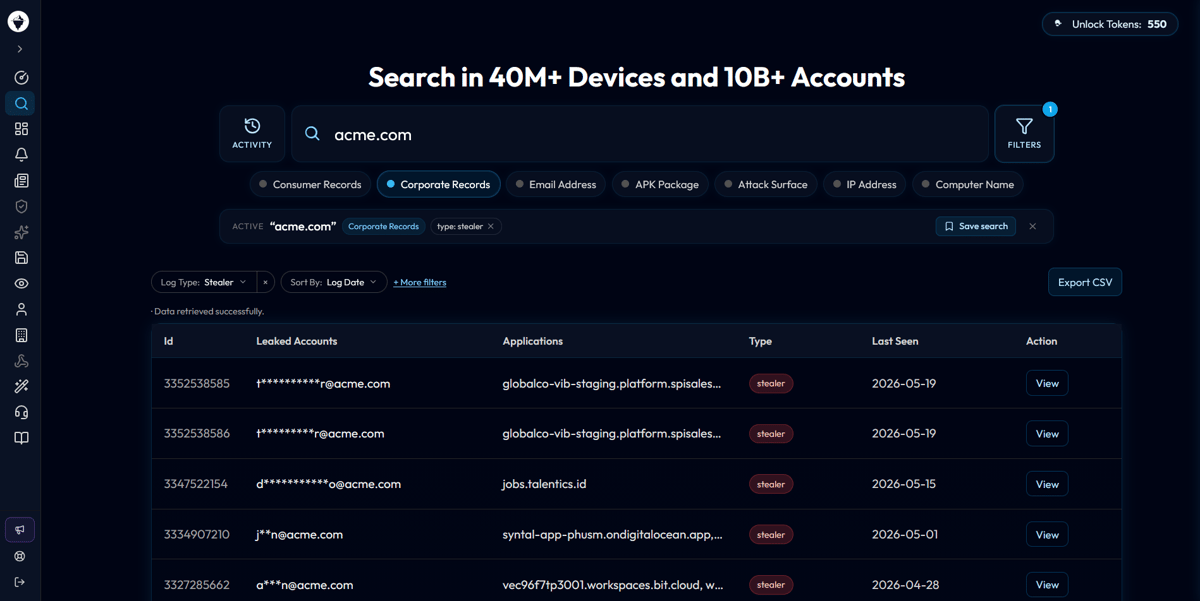Click the logout icon in sidebar
The image size is (1200, 601).
pyautogui.click(x=20, y=582)
